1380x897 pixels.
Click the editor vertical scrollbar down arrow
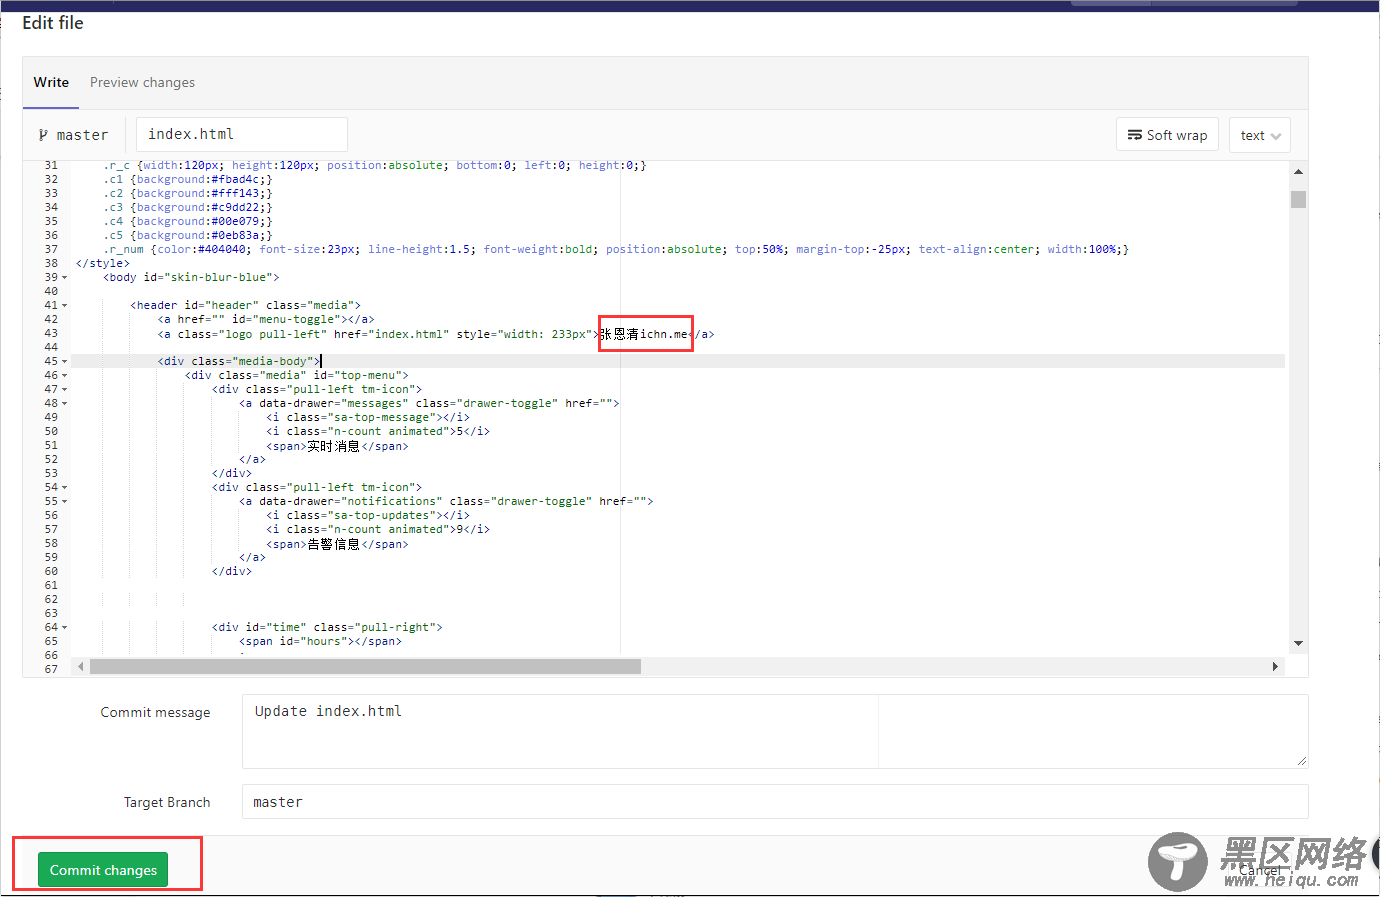tap(1298, 643)
